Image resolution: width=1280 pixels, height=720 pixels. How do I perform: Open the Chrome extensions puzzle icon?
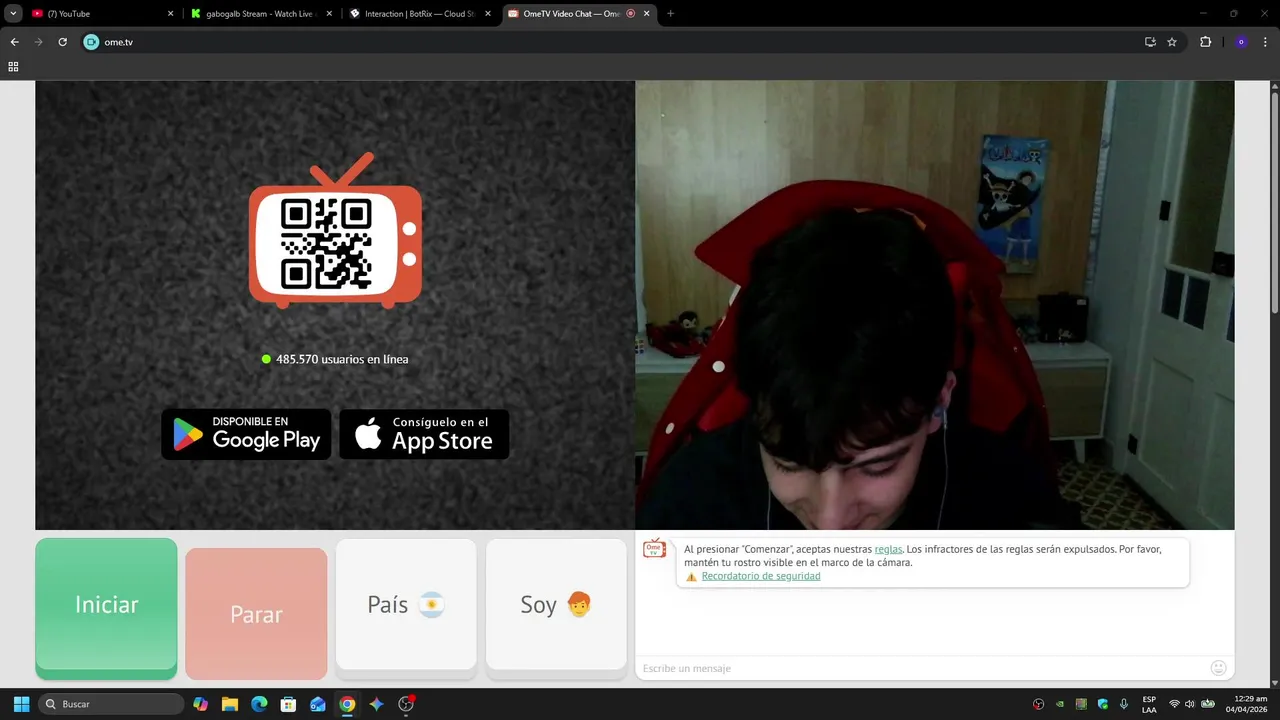pyautogui.click(x=1205, y=42)
